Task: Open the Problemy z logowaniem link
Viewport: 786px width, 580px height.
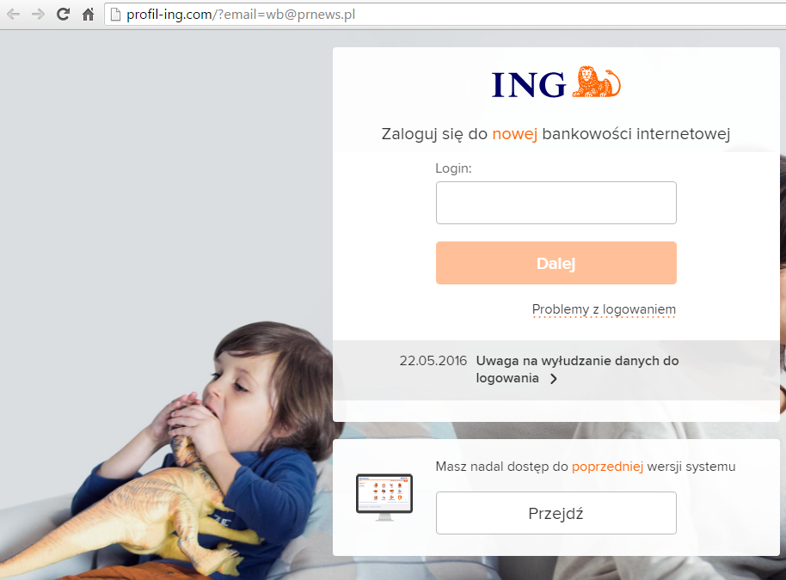Action: click(604, 310)
